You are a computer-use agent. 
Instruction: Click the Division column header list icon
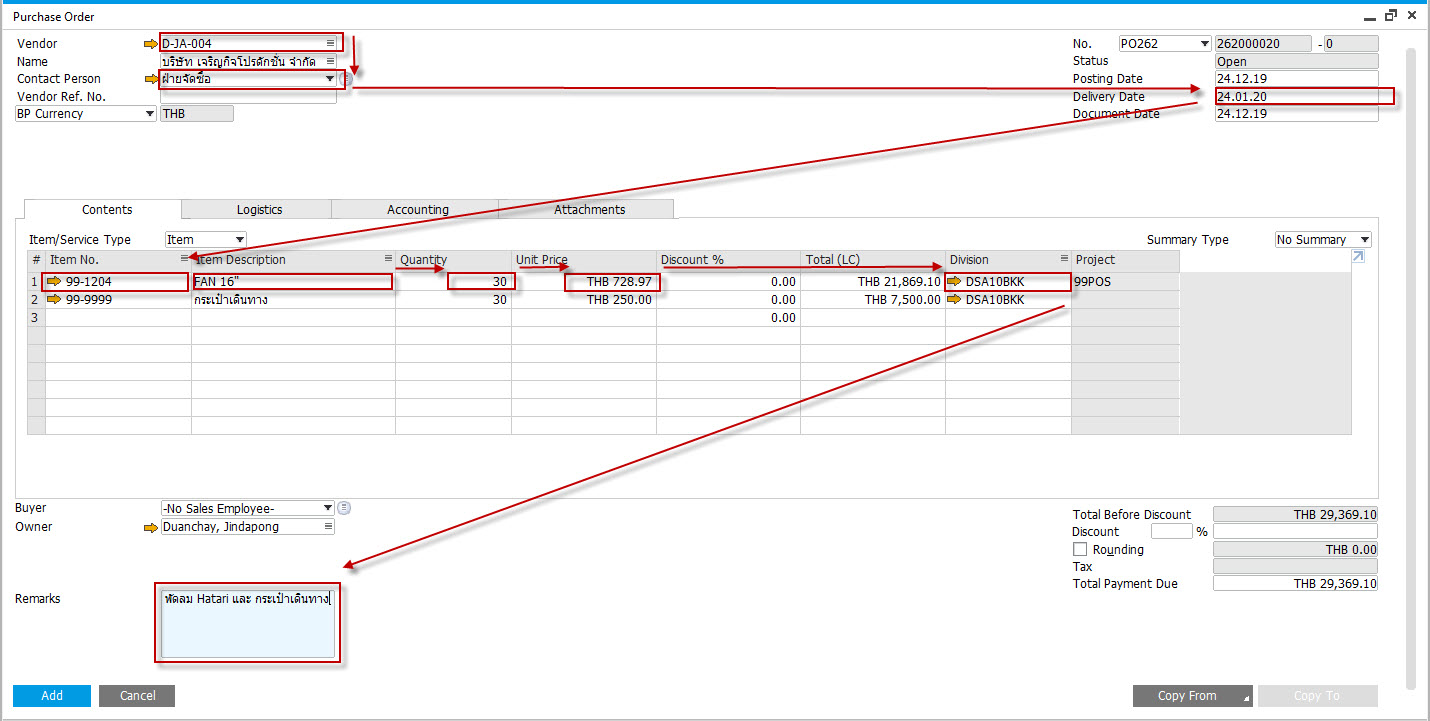click(1063, 260)
